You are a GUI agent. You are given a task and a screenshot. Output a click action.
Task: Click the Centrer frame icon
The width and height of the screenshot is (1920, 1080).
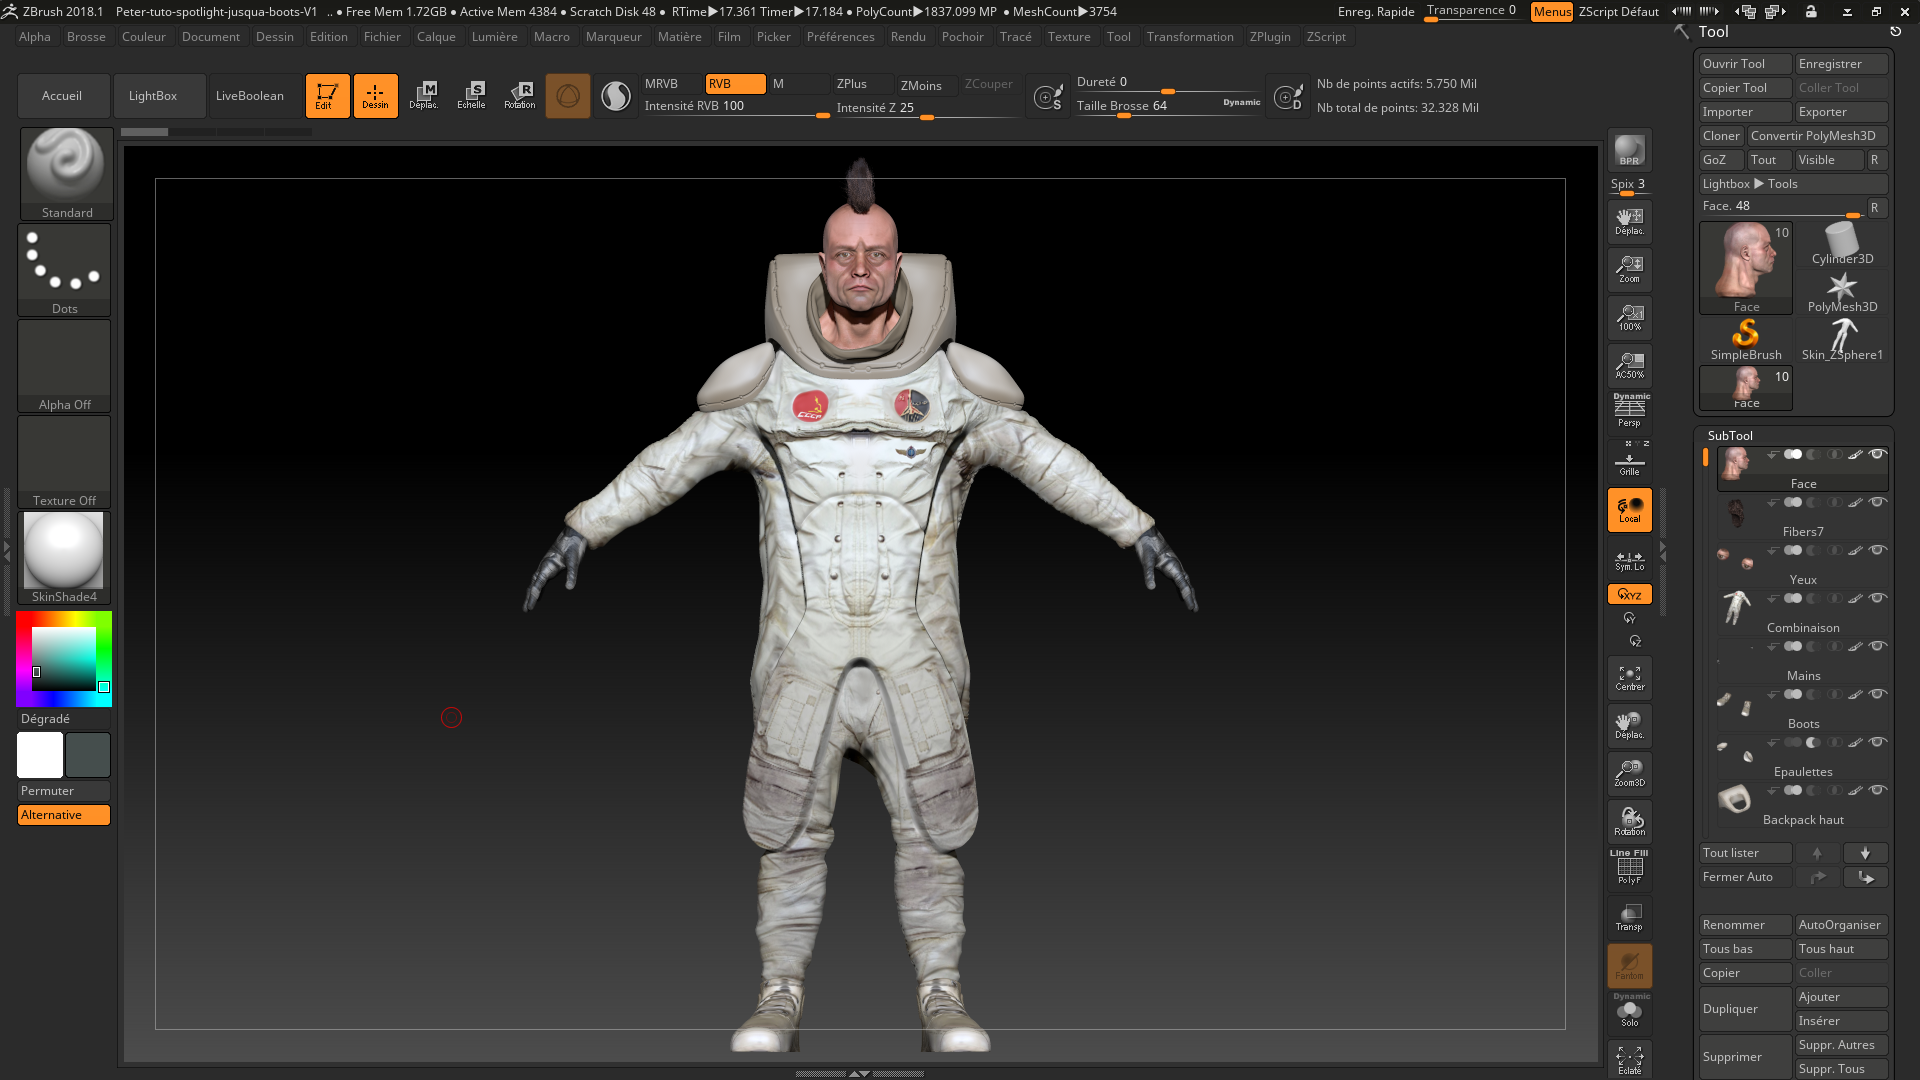pyautogui.click(x=1629, y=678)
